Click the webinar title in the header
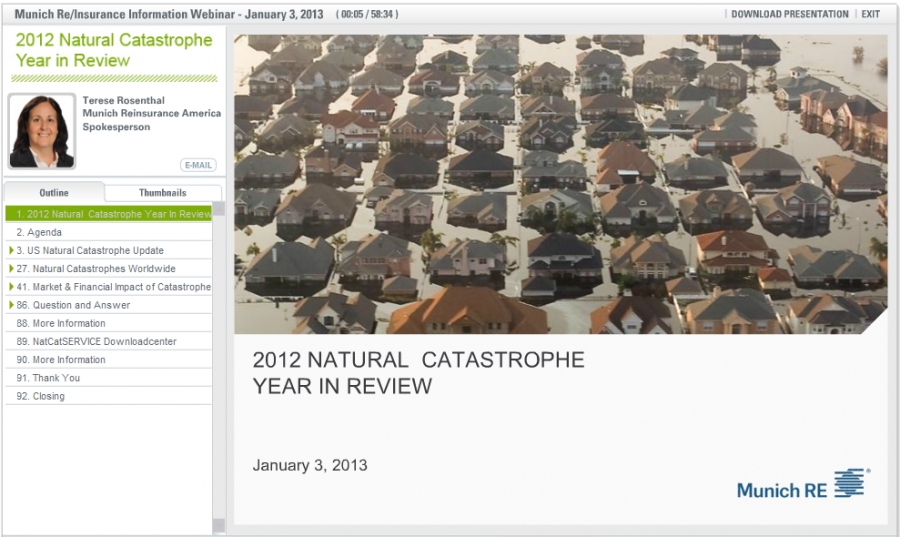The image size is (900, 537). (169, 14)
